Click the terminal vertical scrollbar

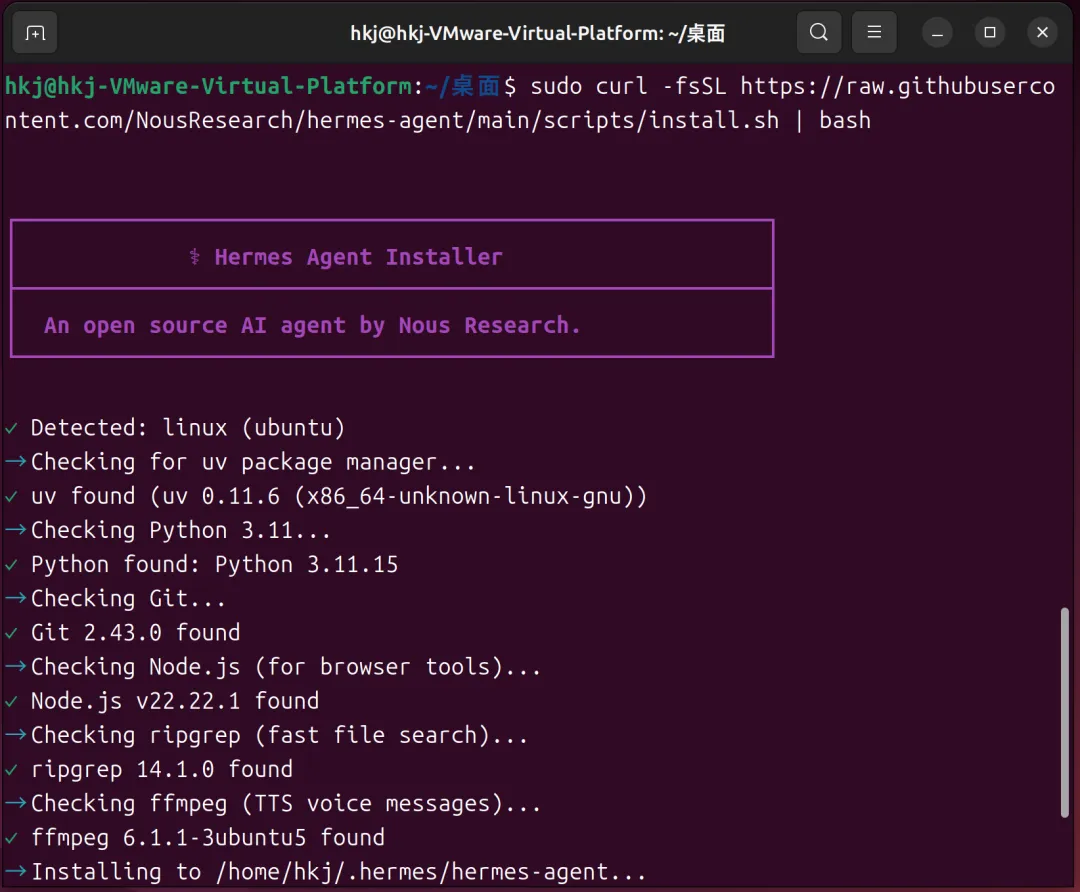pyautogui.click(x=1065, y=712)
